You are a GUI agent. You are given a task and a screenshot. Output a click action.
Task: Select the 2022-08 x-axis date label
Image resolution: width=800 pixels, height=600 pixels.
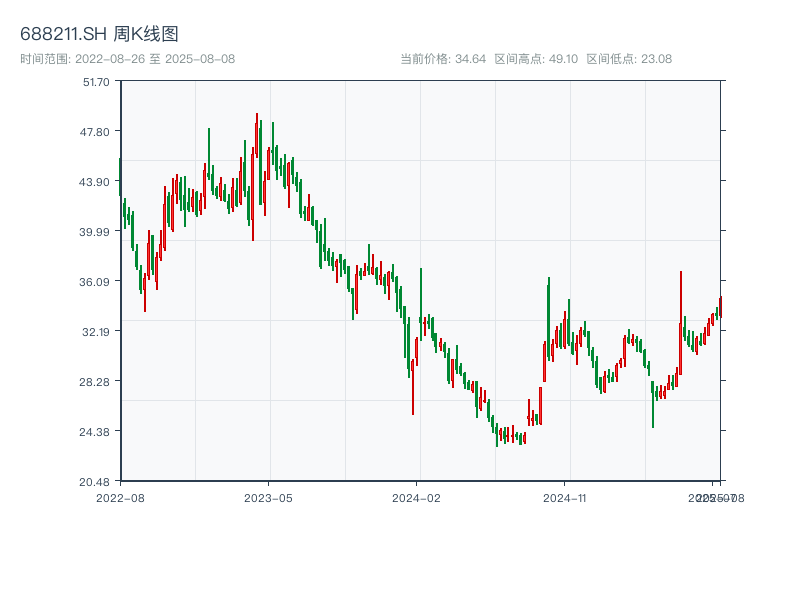point(120,497)
